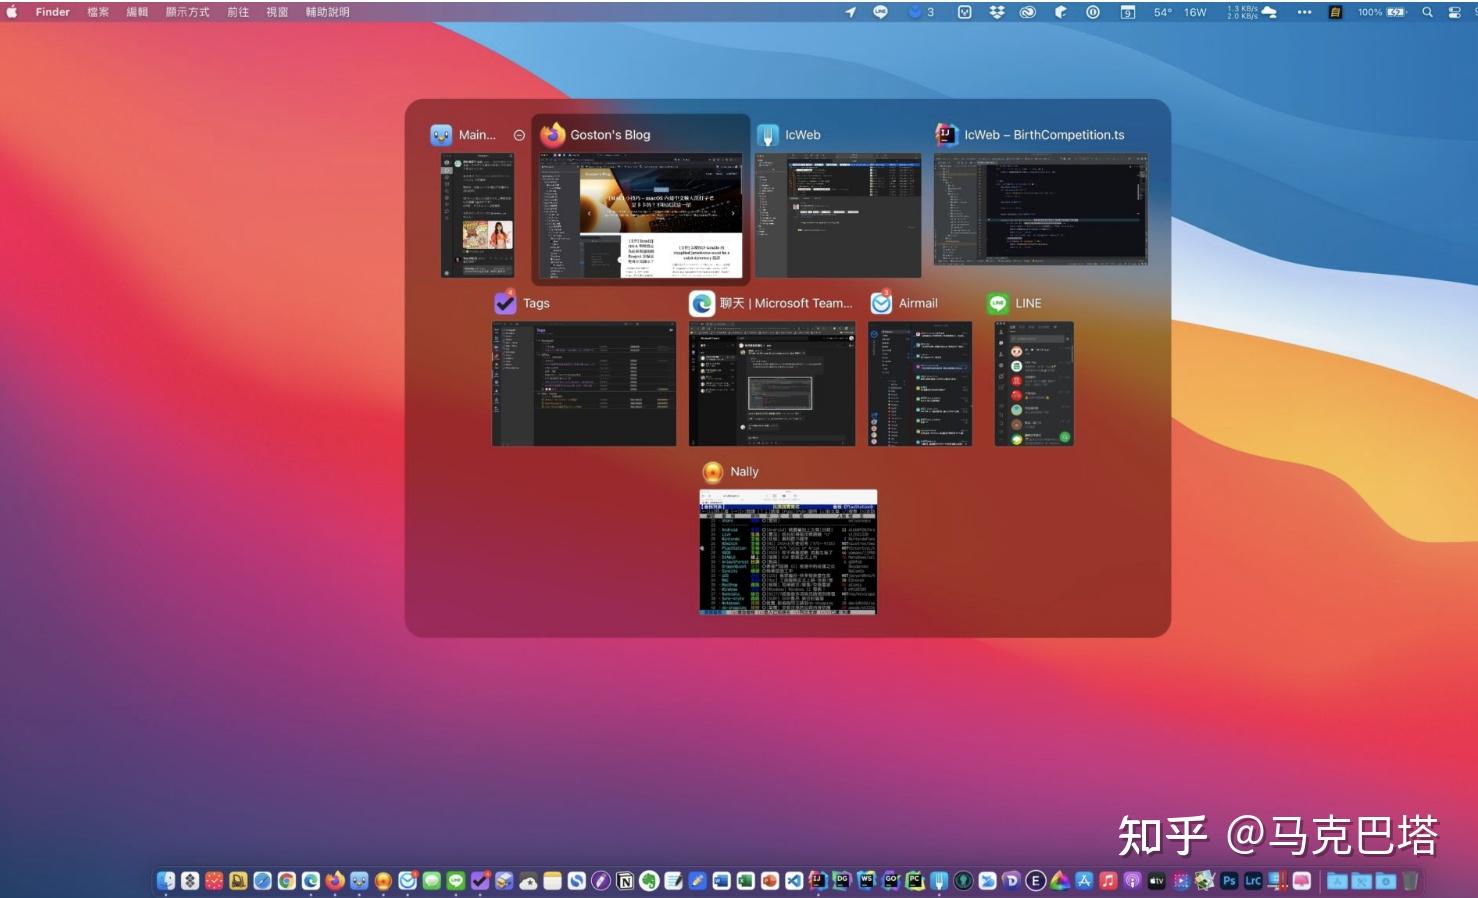Select the IcWeb Fork window thumbnail
Image resolution: width=1478 pixels, height=898 pixels.
[838, 215]
